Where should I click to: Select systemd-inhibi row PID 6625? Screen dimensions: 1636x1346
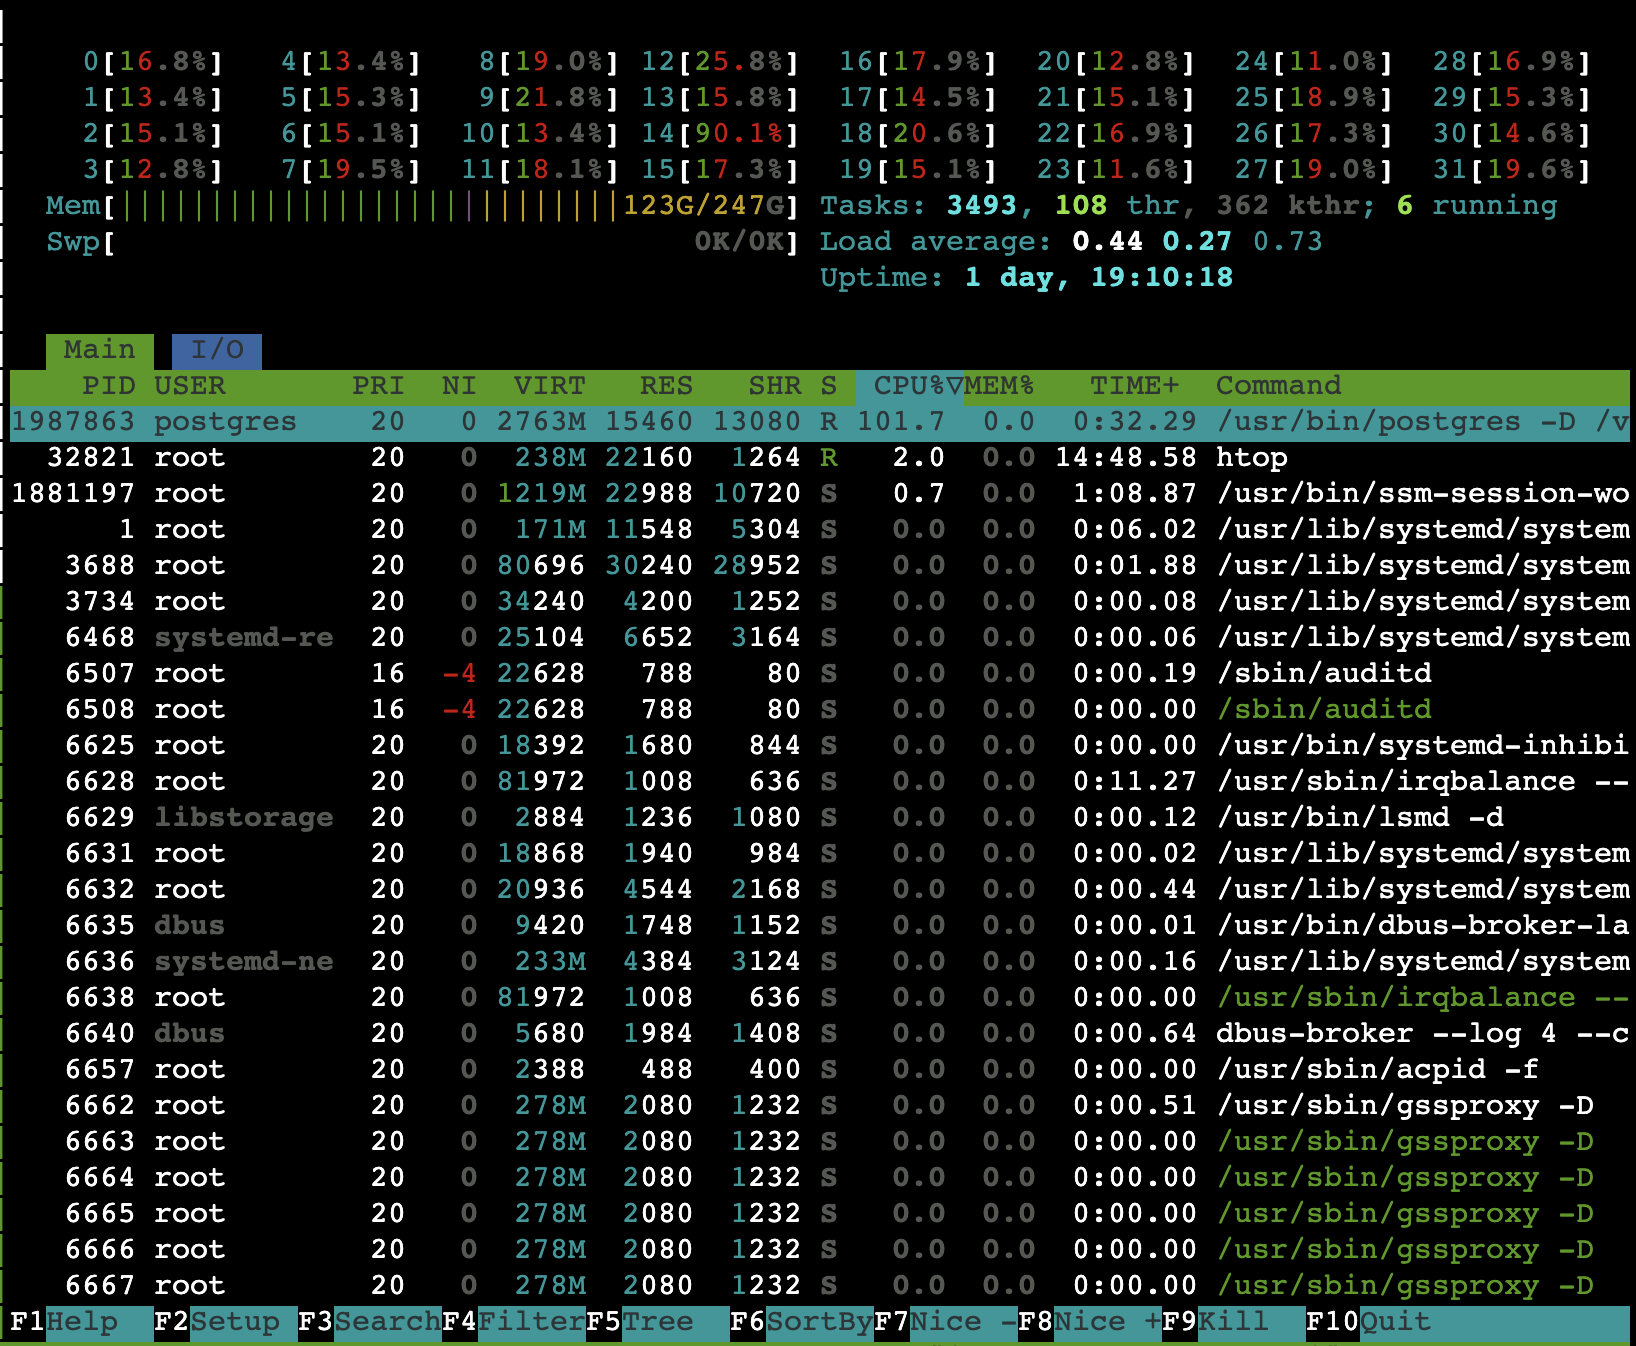[820, 746]
